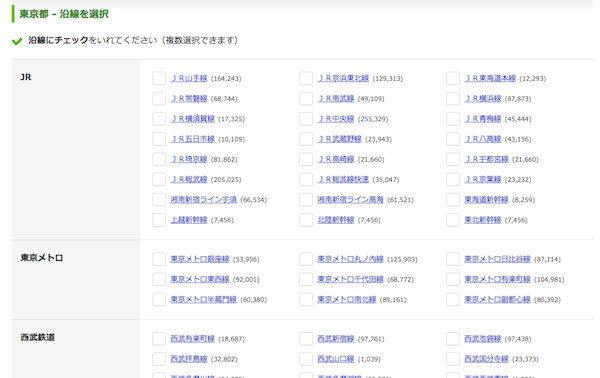
Task: Tick the 東京メトロ副都心線 checkbox
Action: (453, 300)
